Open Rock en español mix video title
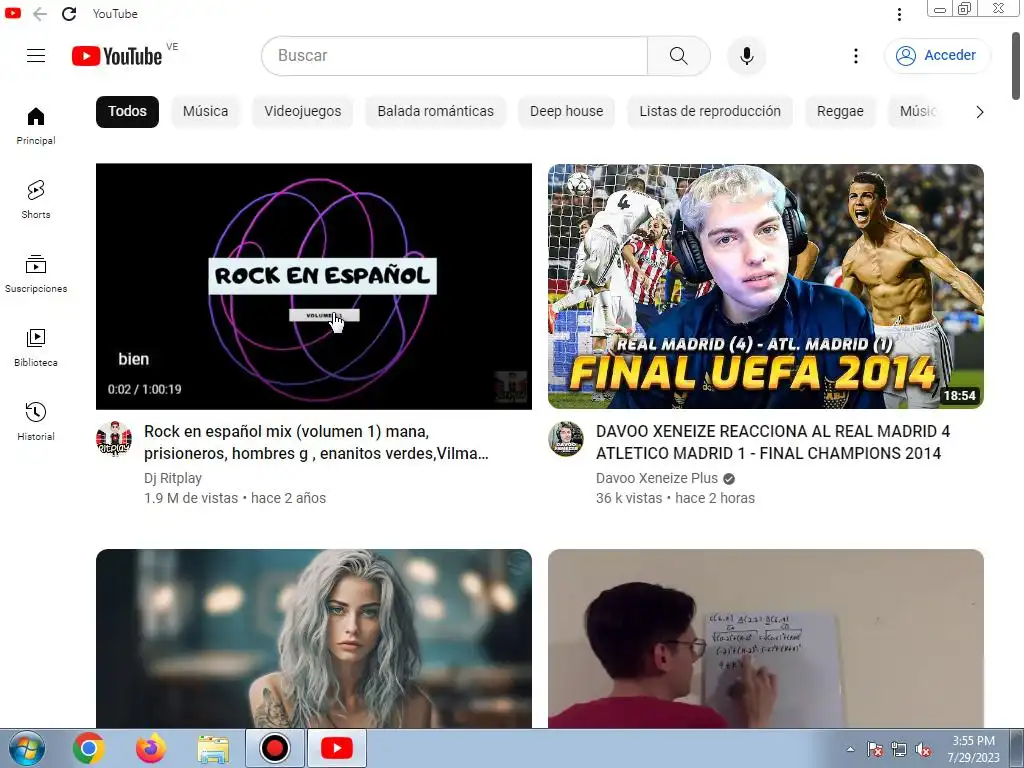Image resolution: width=1024 pixels, height=768 pixels. [x=316, y=442]
